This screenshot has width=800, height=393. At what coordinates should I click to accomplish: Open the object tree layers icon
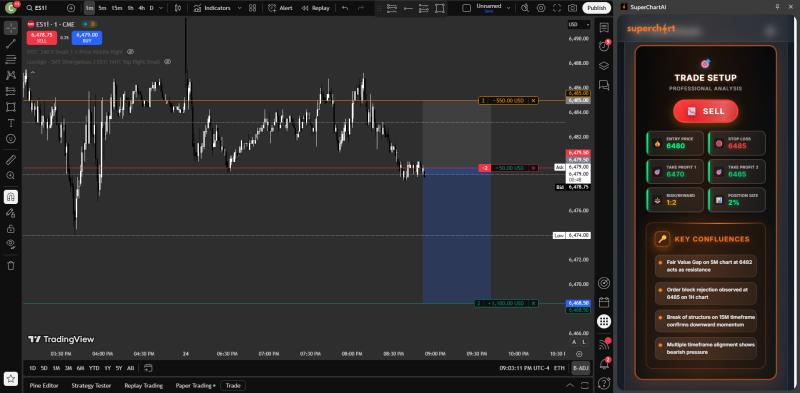(604, 66)
